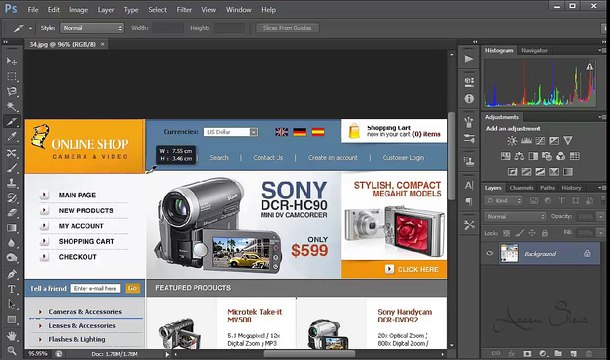
Task: Open the Filter menu
Action: tap(184, 10)
